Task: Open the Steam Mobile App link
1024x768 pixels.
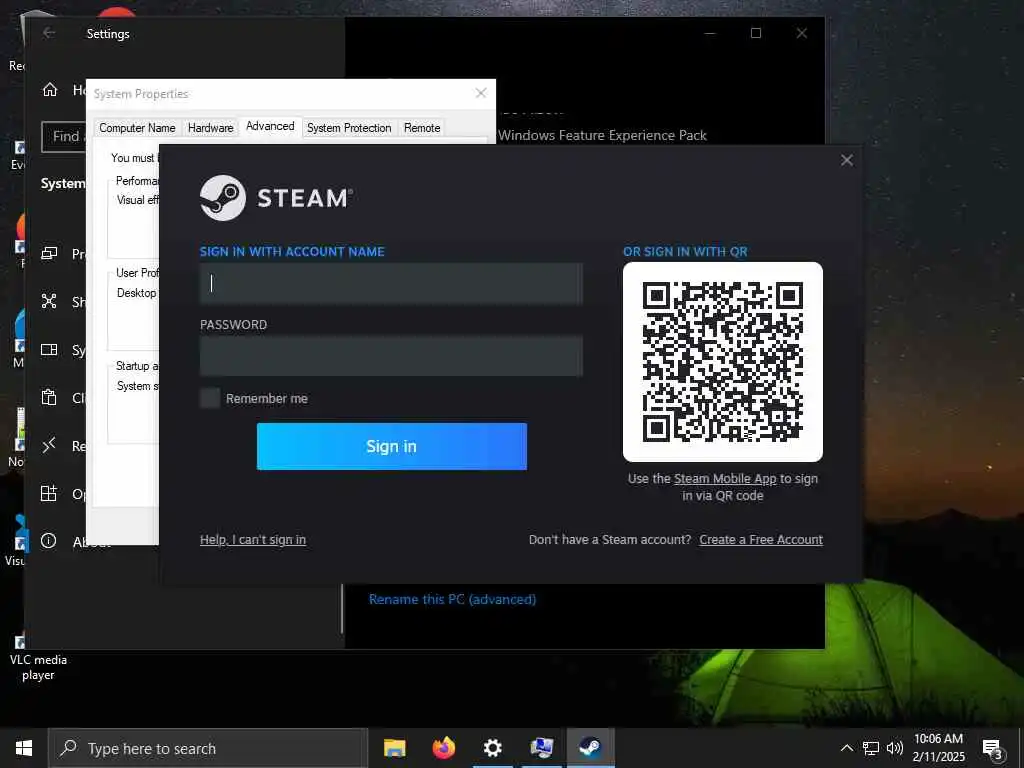Action: 725,479
